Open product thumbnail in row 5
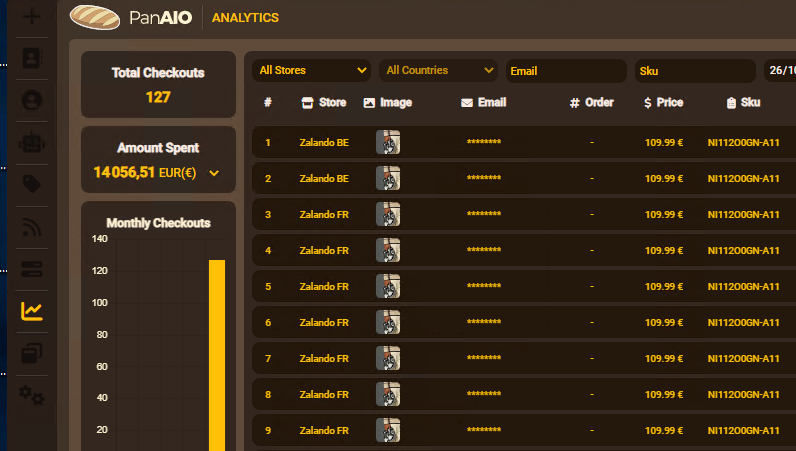The image size is (796, 451). (x=388, y=286)
